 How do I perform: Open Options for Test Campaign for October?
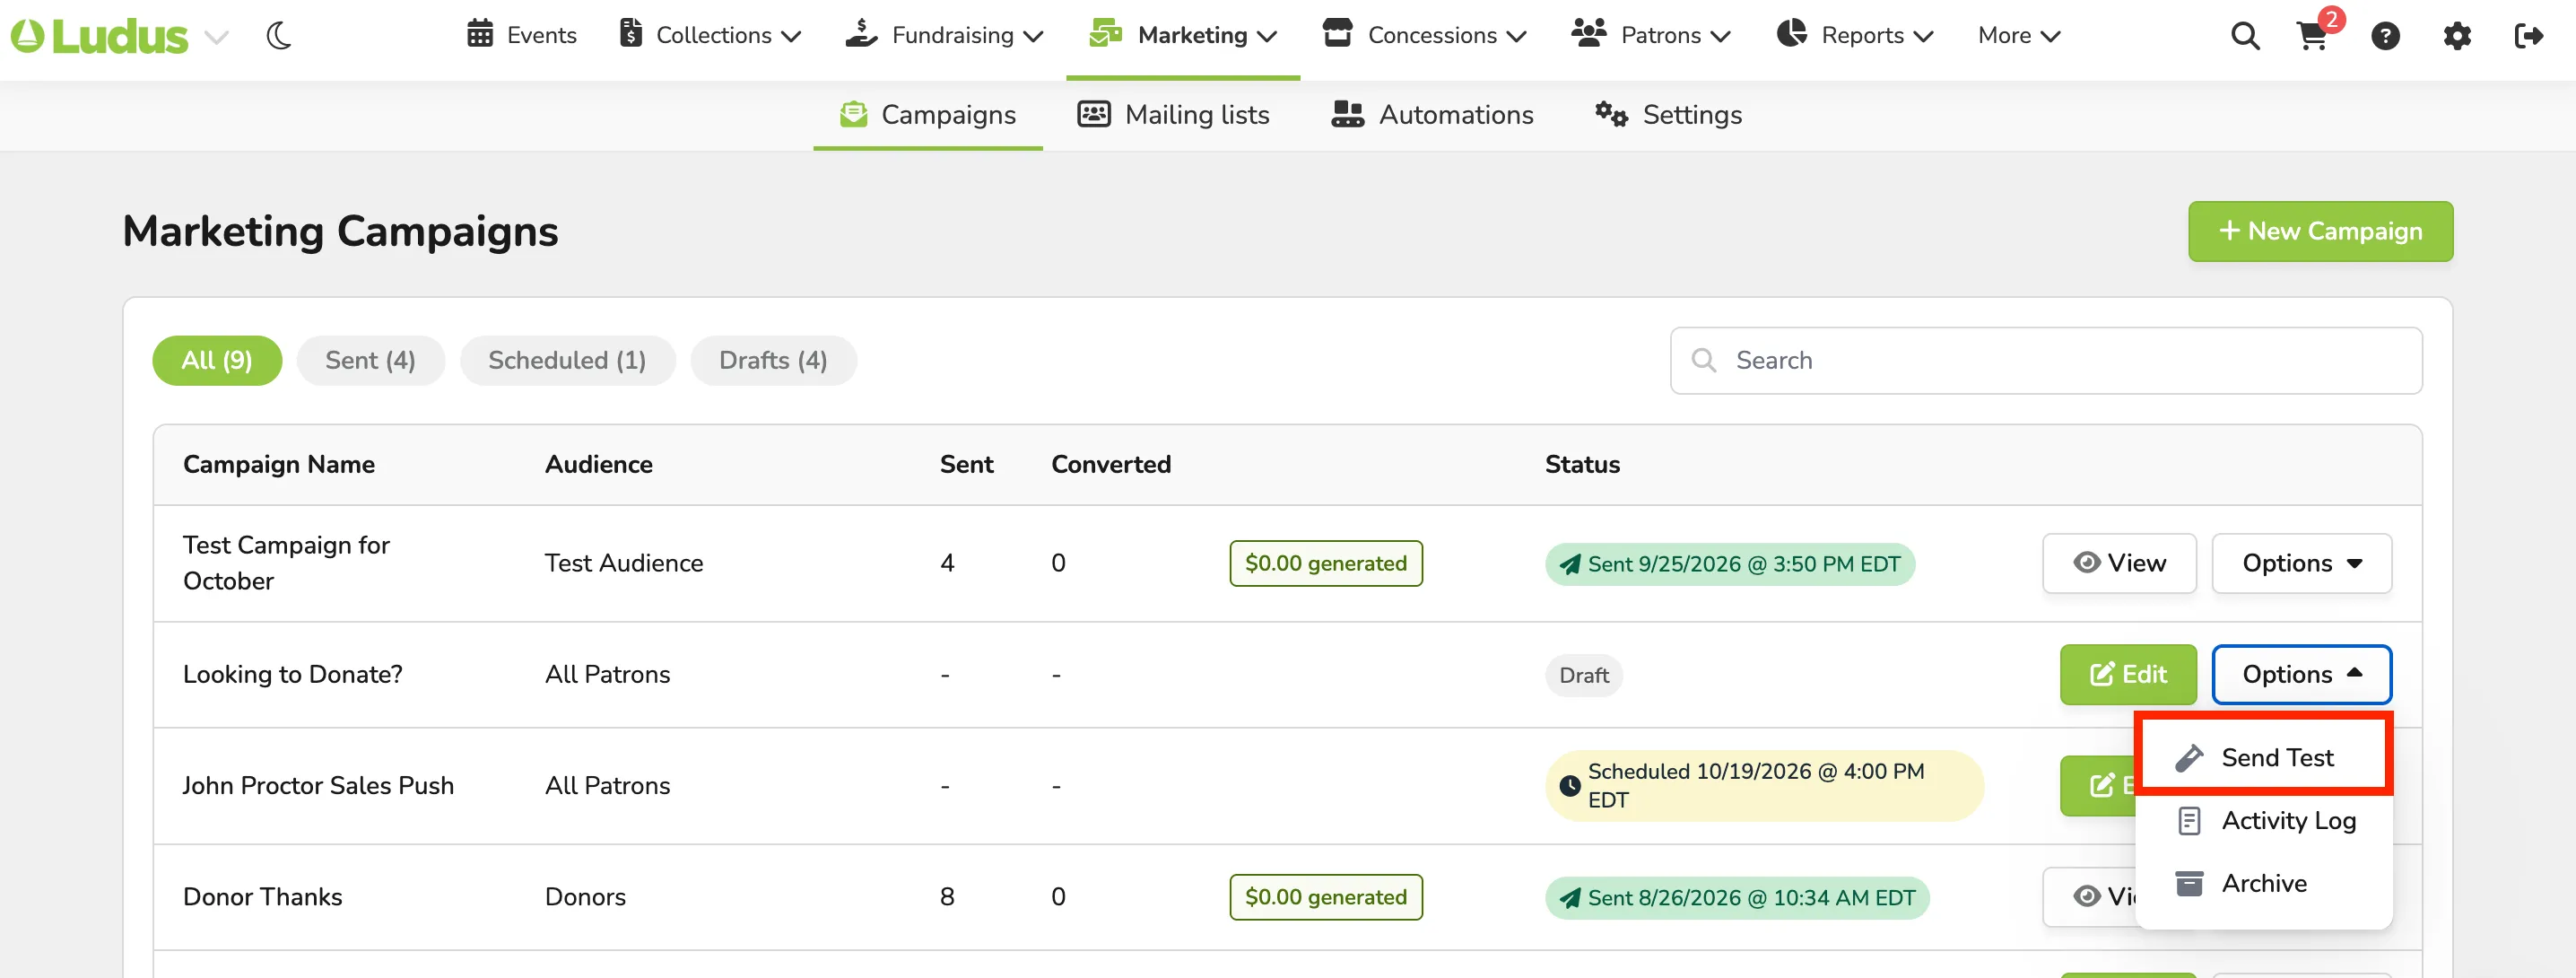pyautogui.click(x=2301, y=563)
